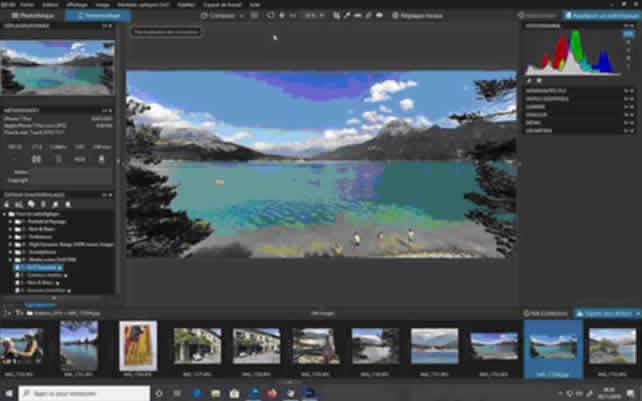
Task: Open the Fichier menu
Action: (27, 5)
